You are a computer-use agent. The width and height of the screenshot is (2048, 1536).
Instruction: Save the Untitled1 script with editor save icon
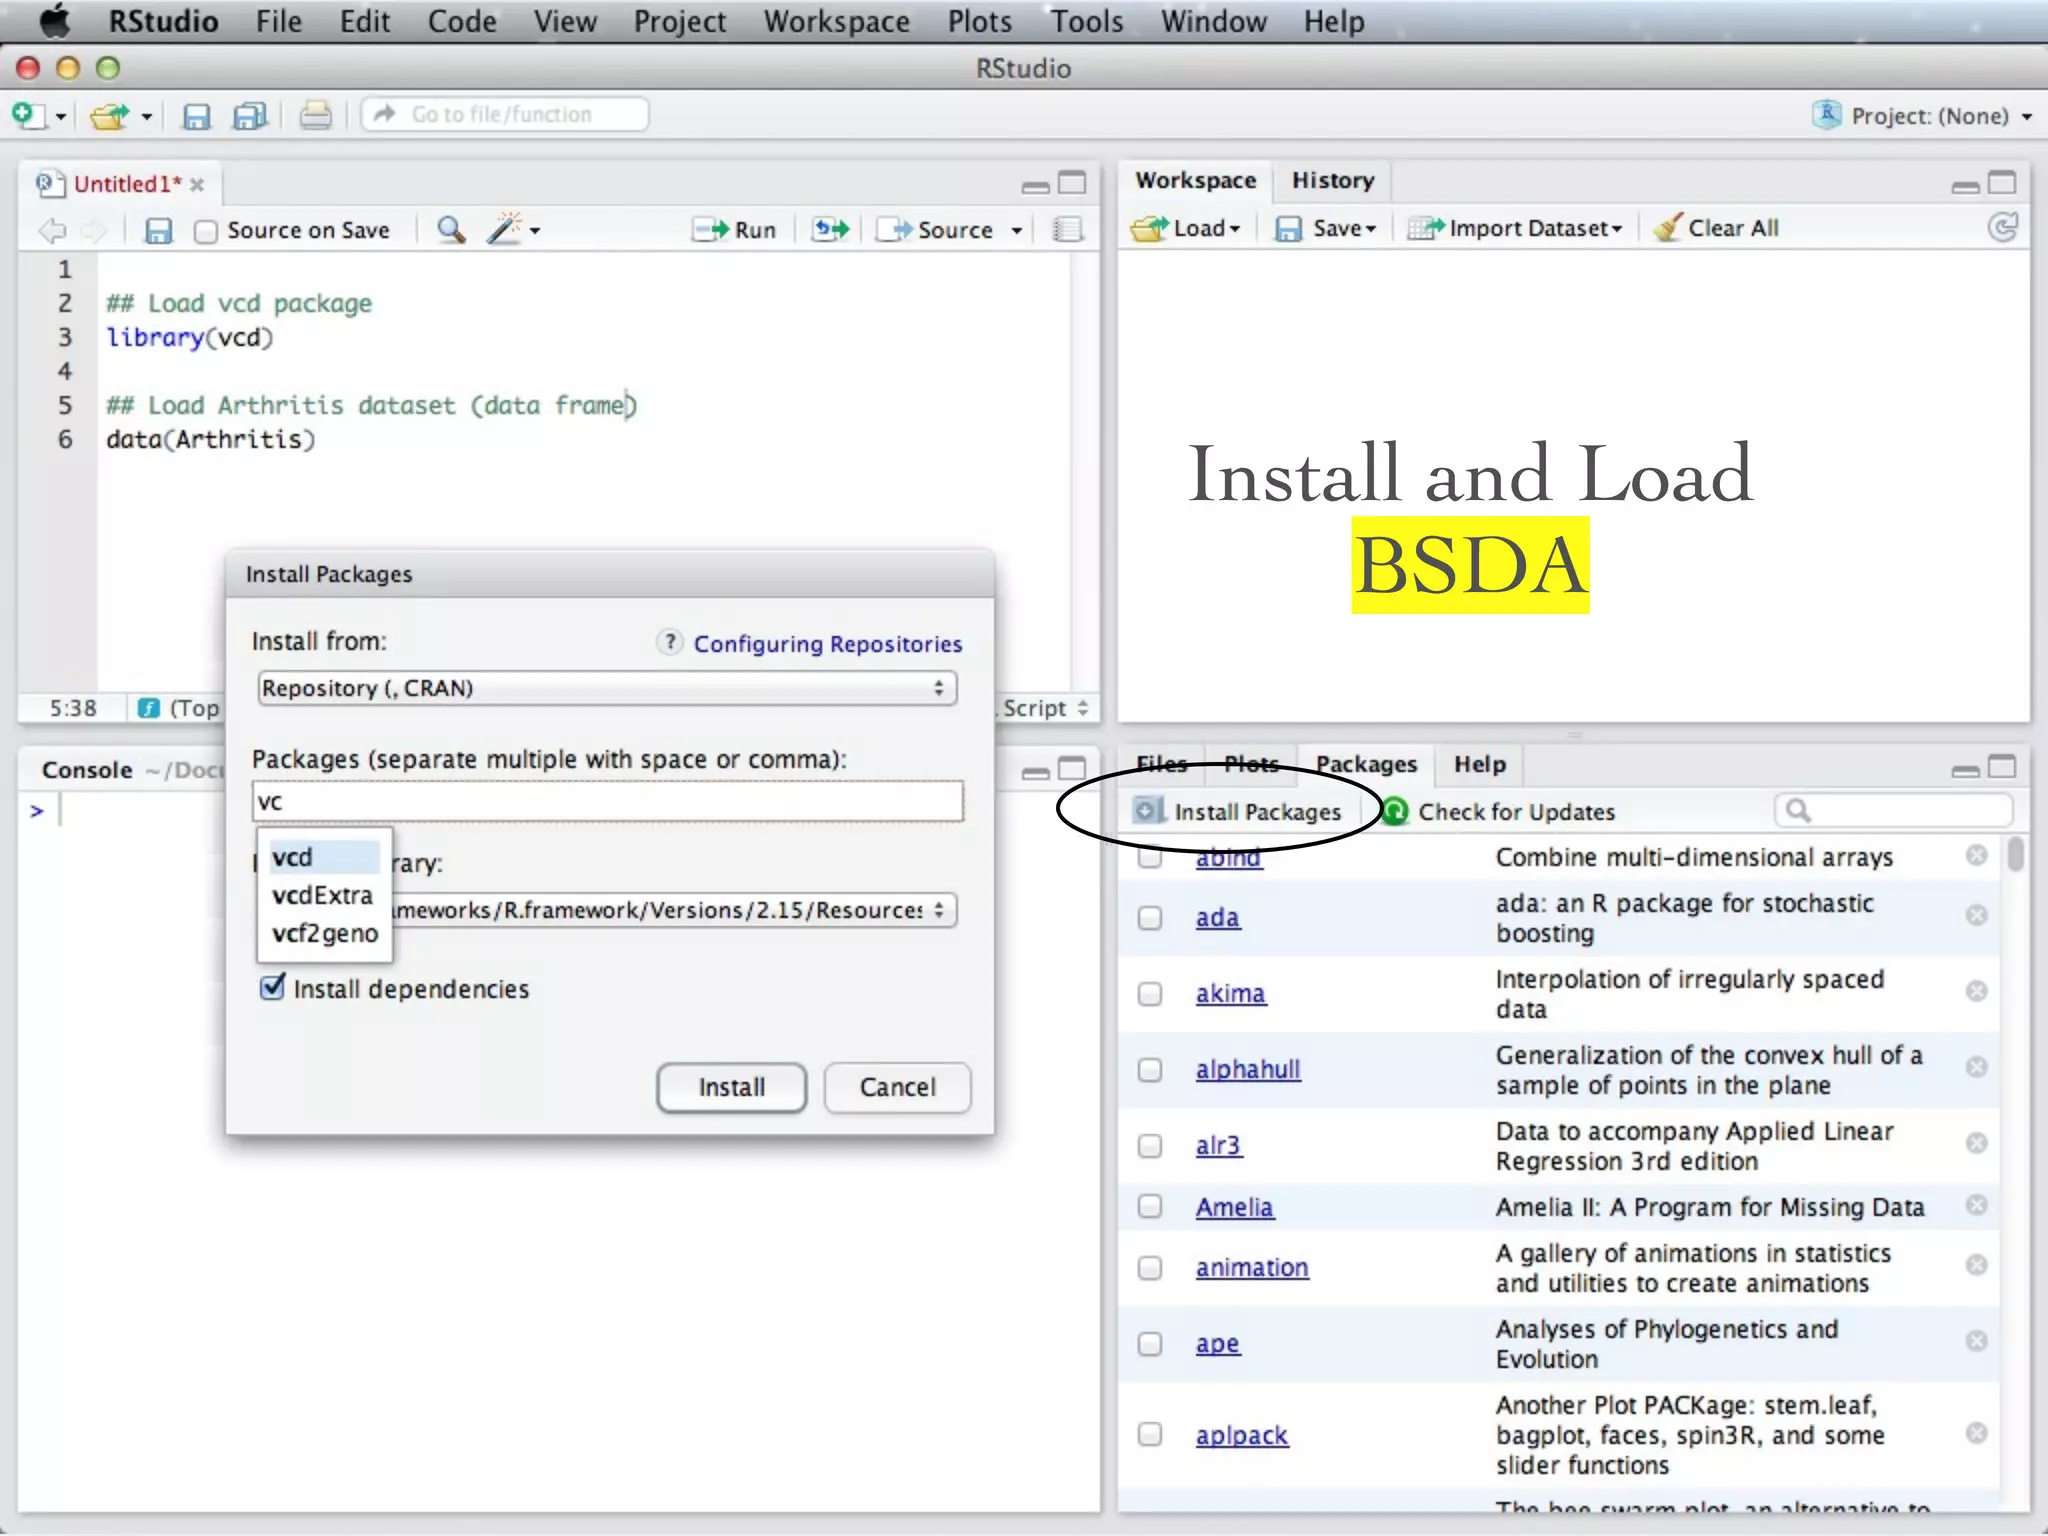pyautogui.click(x=158, y=231)
